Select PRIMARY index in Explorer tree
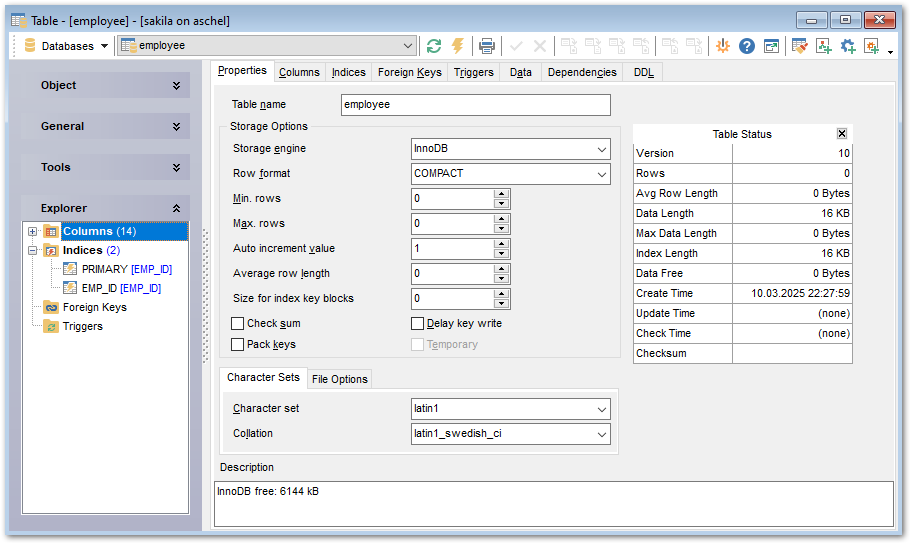Screen dimensions: 911x544 (x=104, y=269)
